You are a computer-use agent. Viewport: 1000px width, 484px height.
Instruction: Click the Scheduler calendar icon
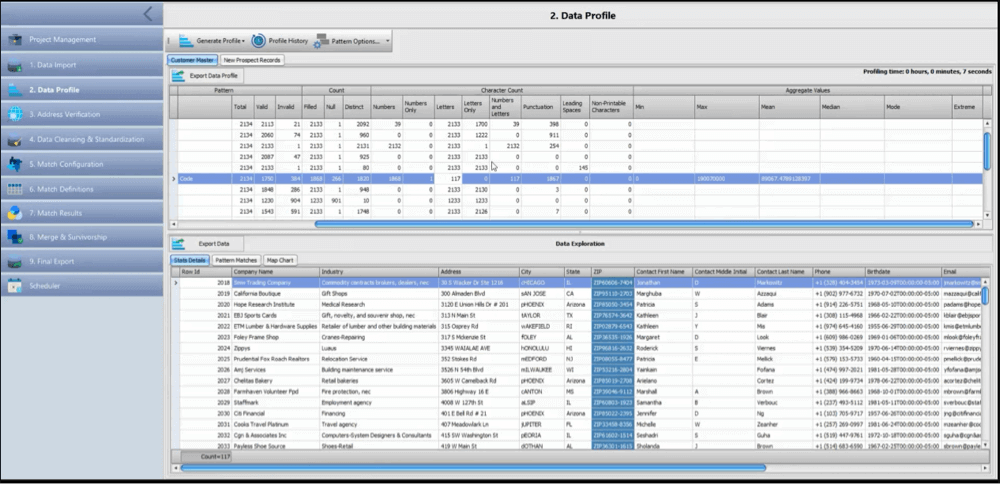pos(14,287)
